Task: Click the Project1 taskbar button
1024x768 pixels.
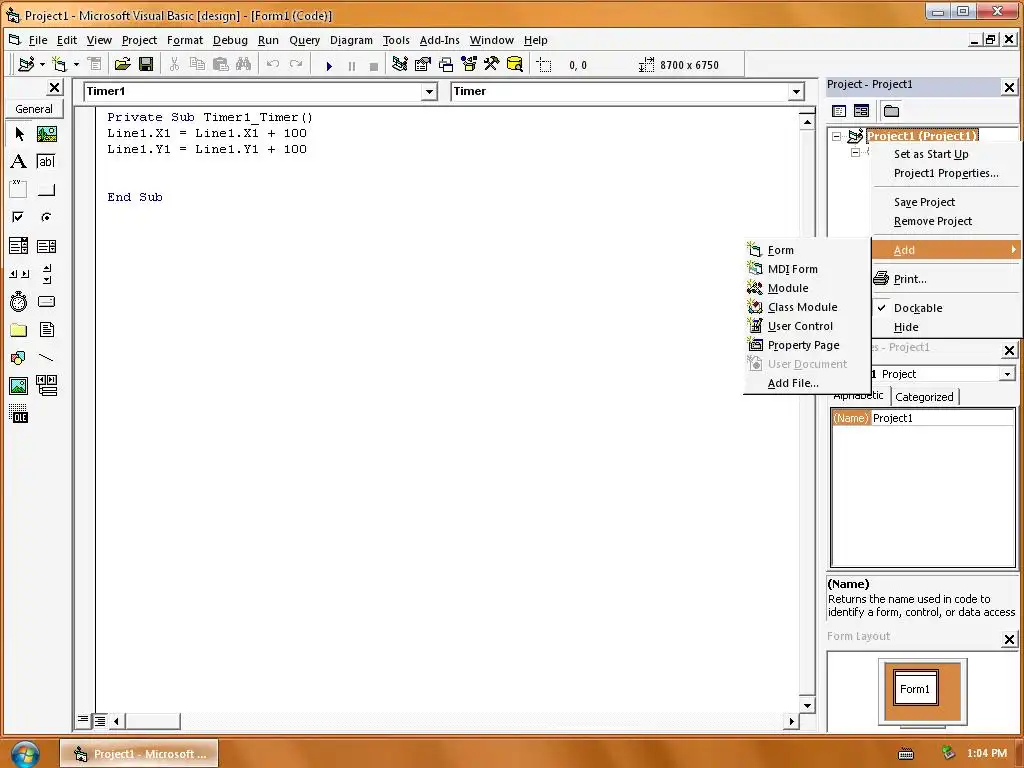Action: pyautogui.click(x=139, y=754)
